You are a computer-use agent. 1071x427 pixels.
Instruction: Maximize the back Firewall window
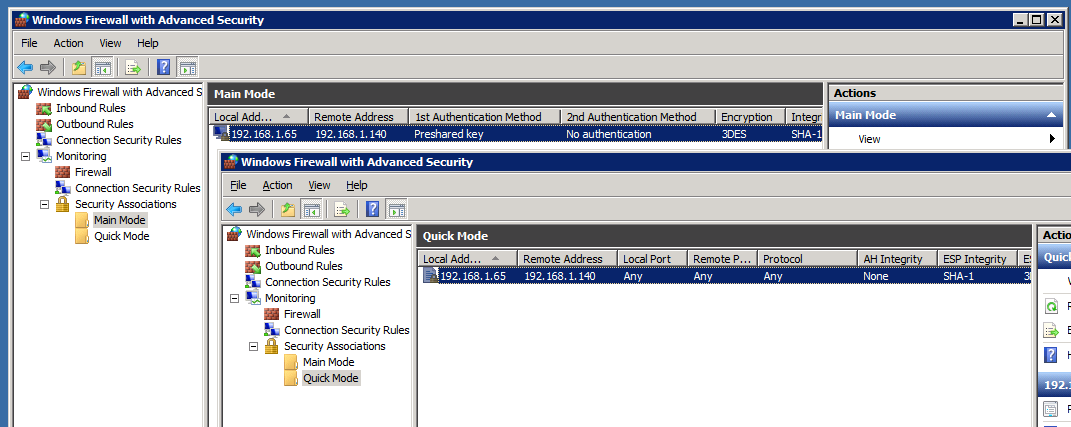pyautogui.click(x=1037, y=20)
